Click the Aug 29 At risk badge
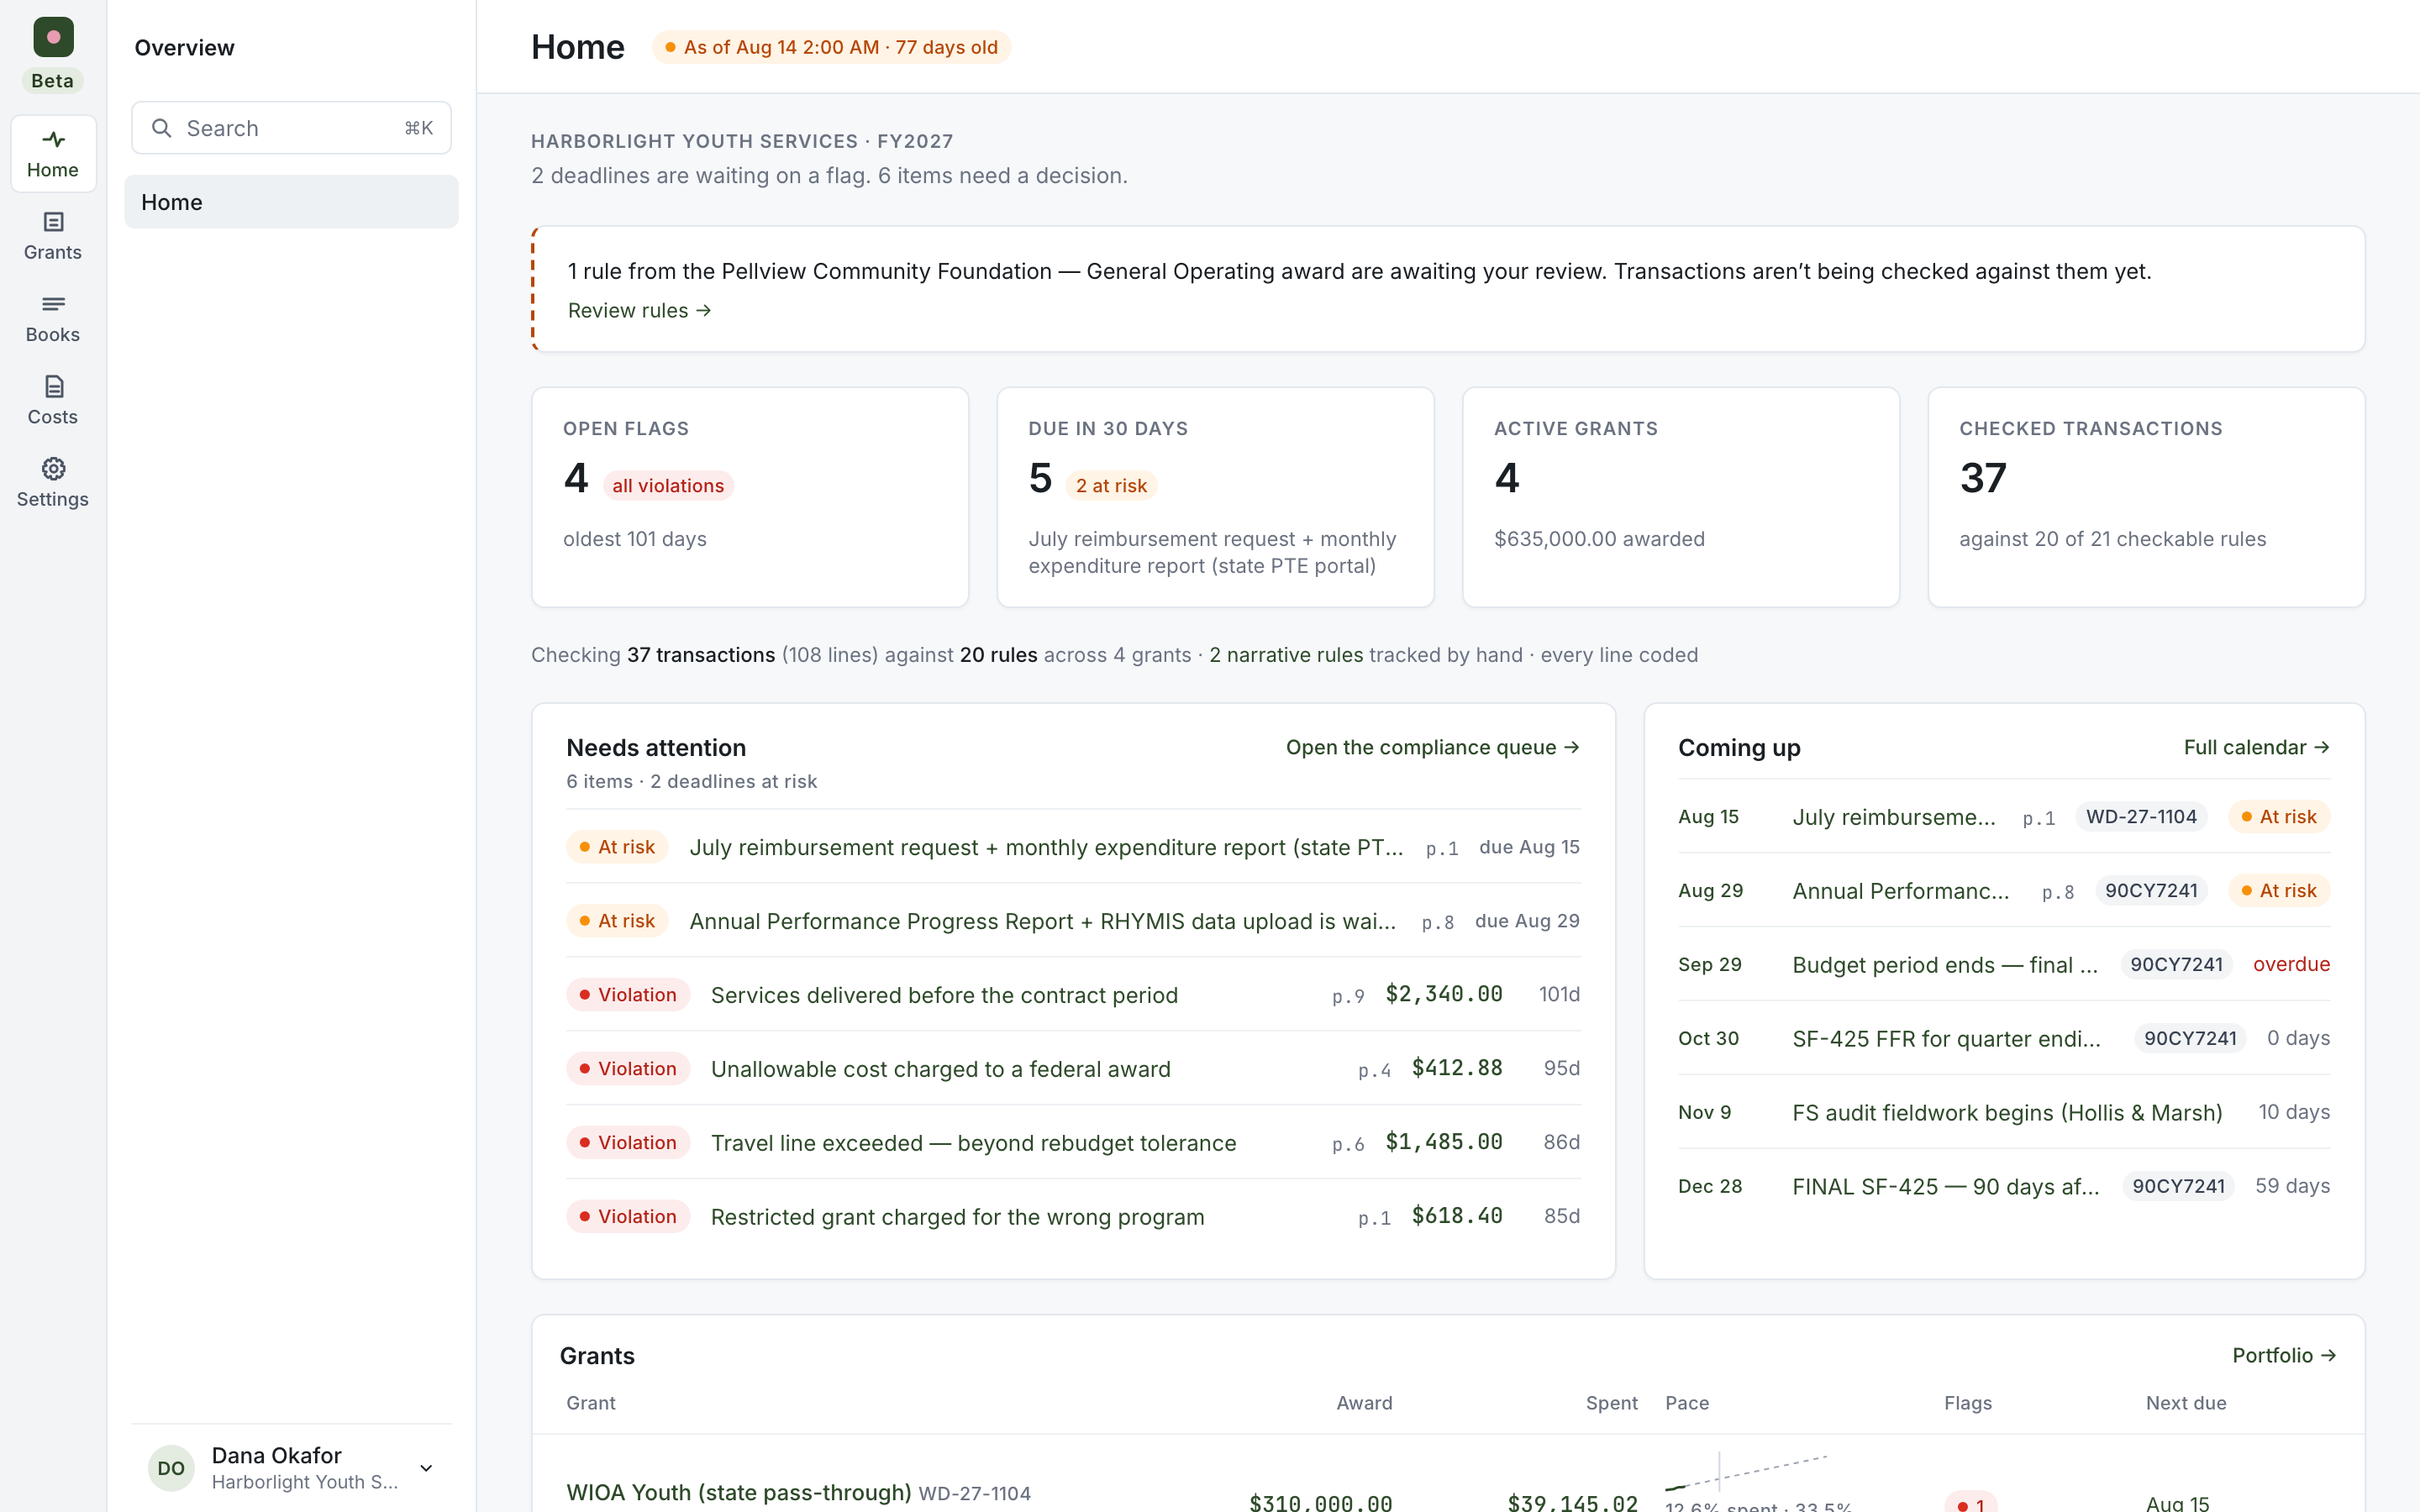 point(2279,891)
